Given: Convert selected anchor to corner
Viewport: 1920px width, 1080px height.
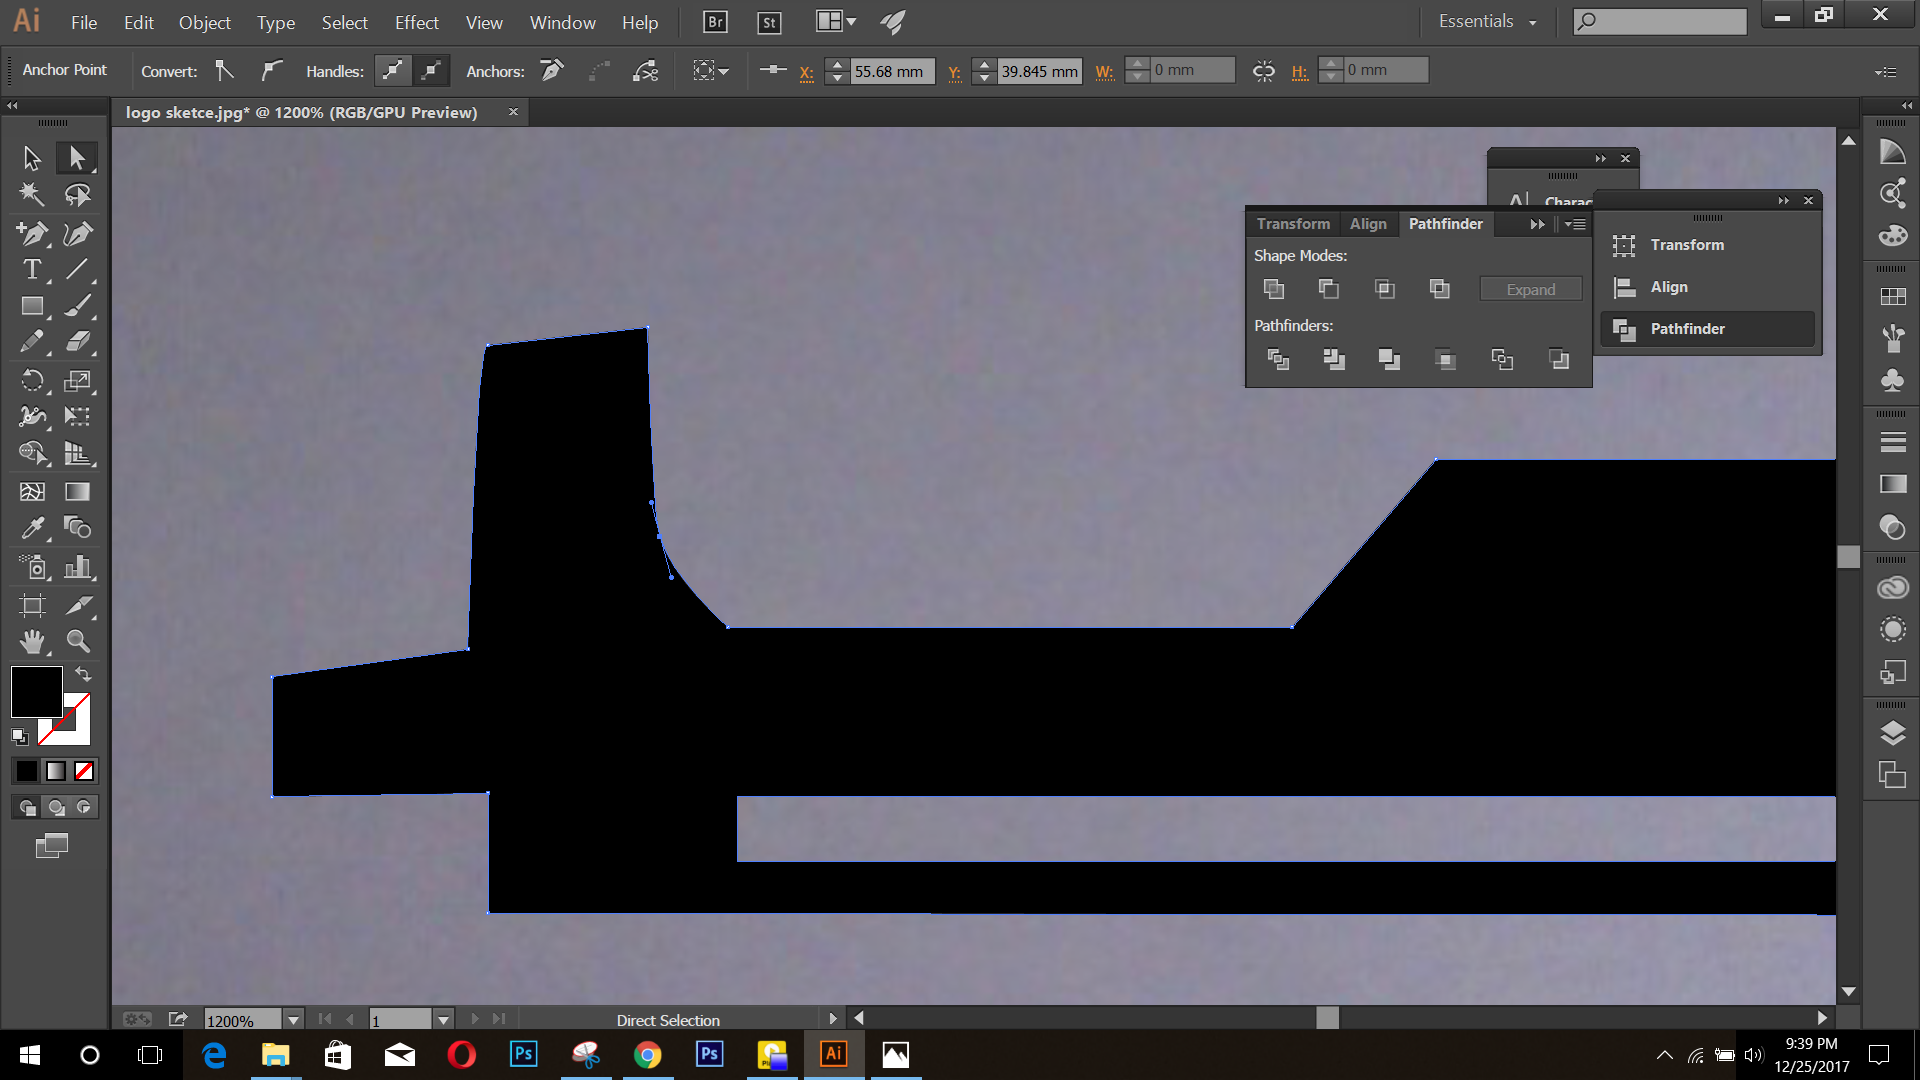Looking at the screenshot, I should click(x=225, y=70).
